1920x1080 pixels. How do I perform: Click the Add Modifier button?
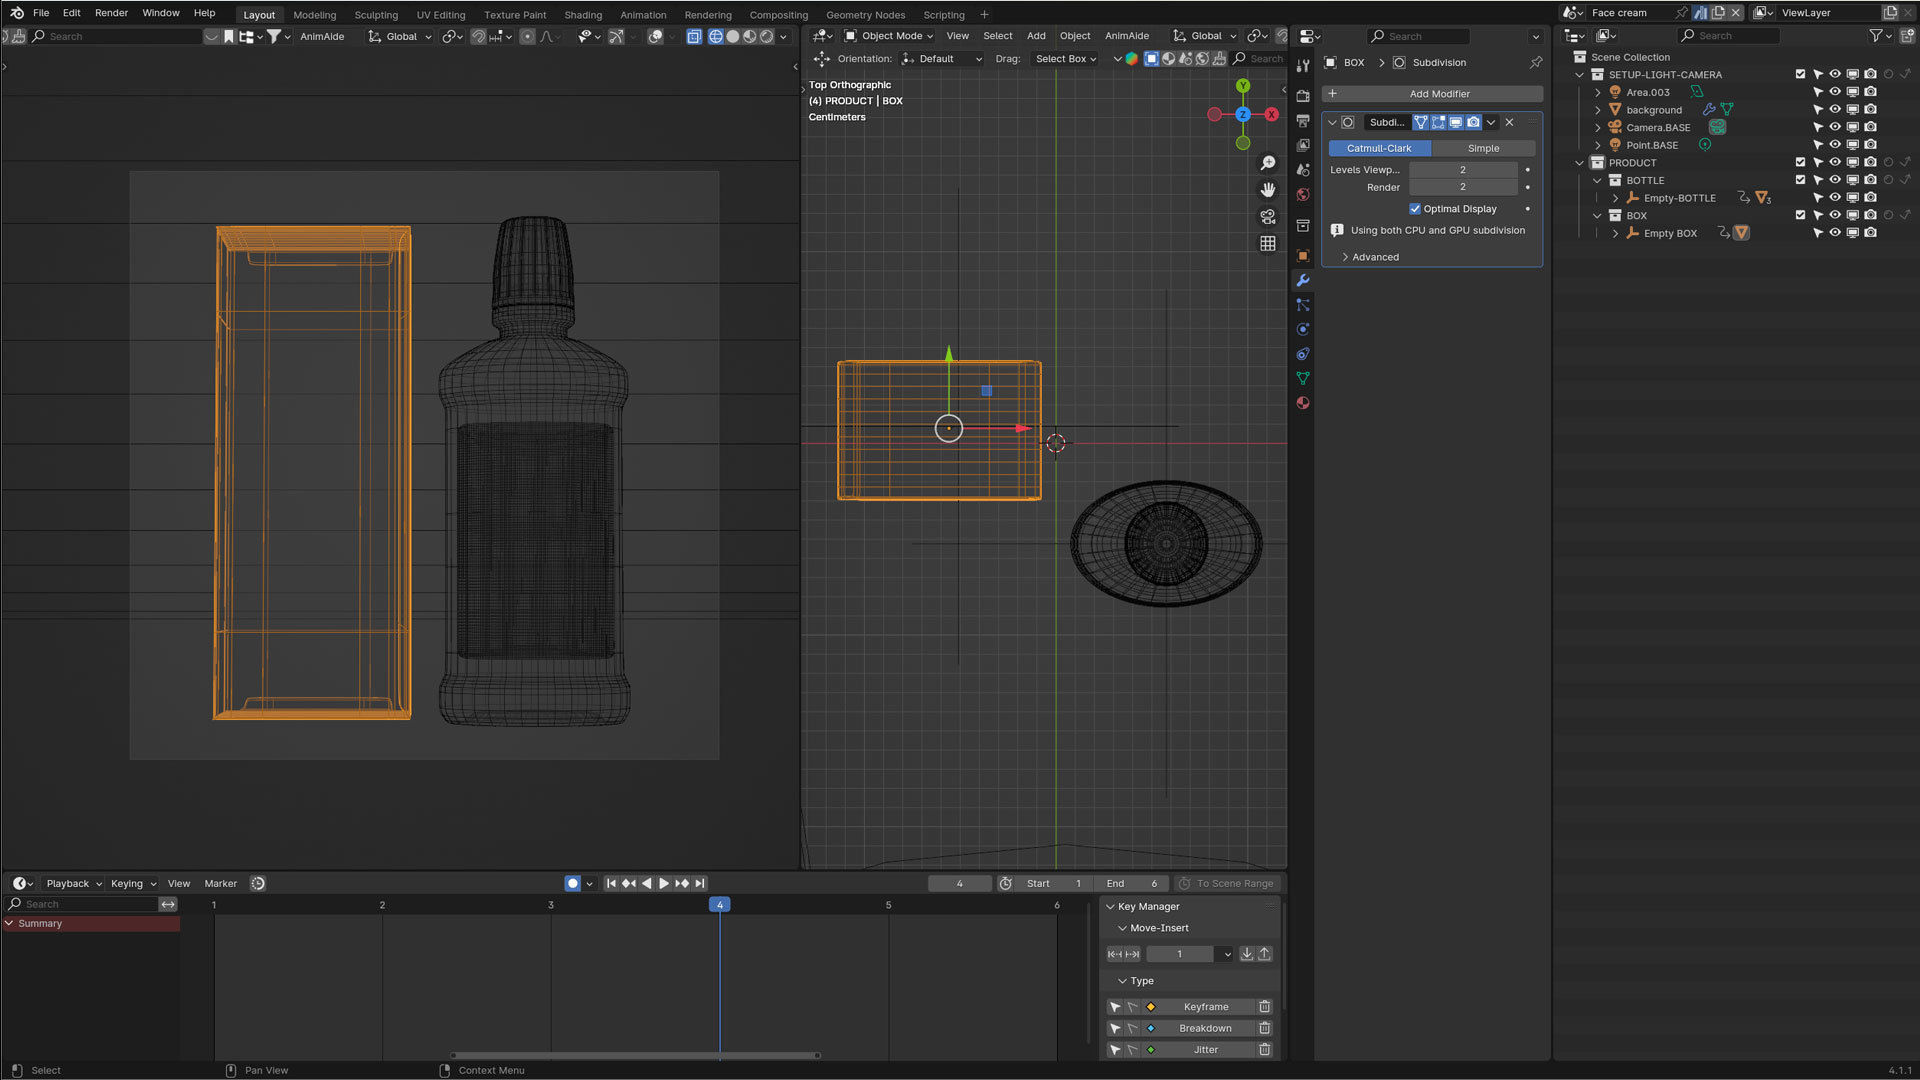pos(1432,94)
